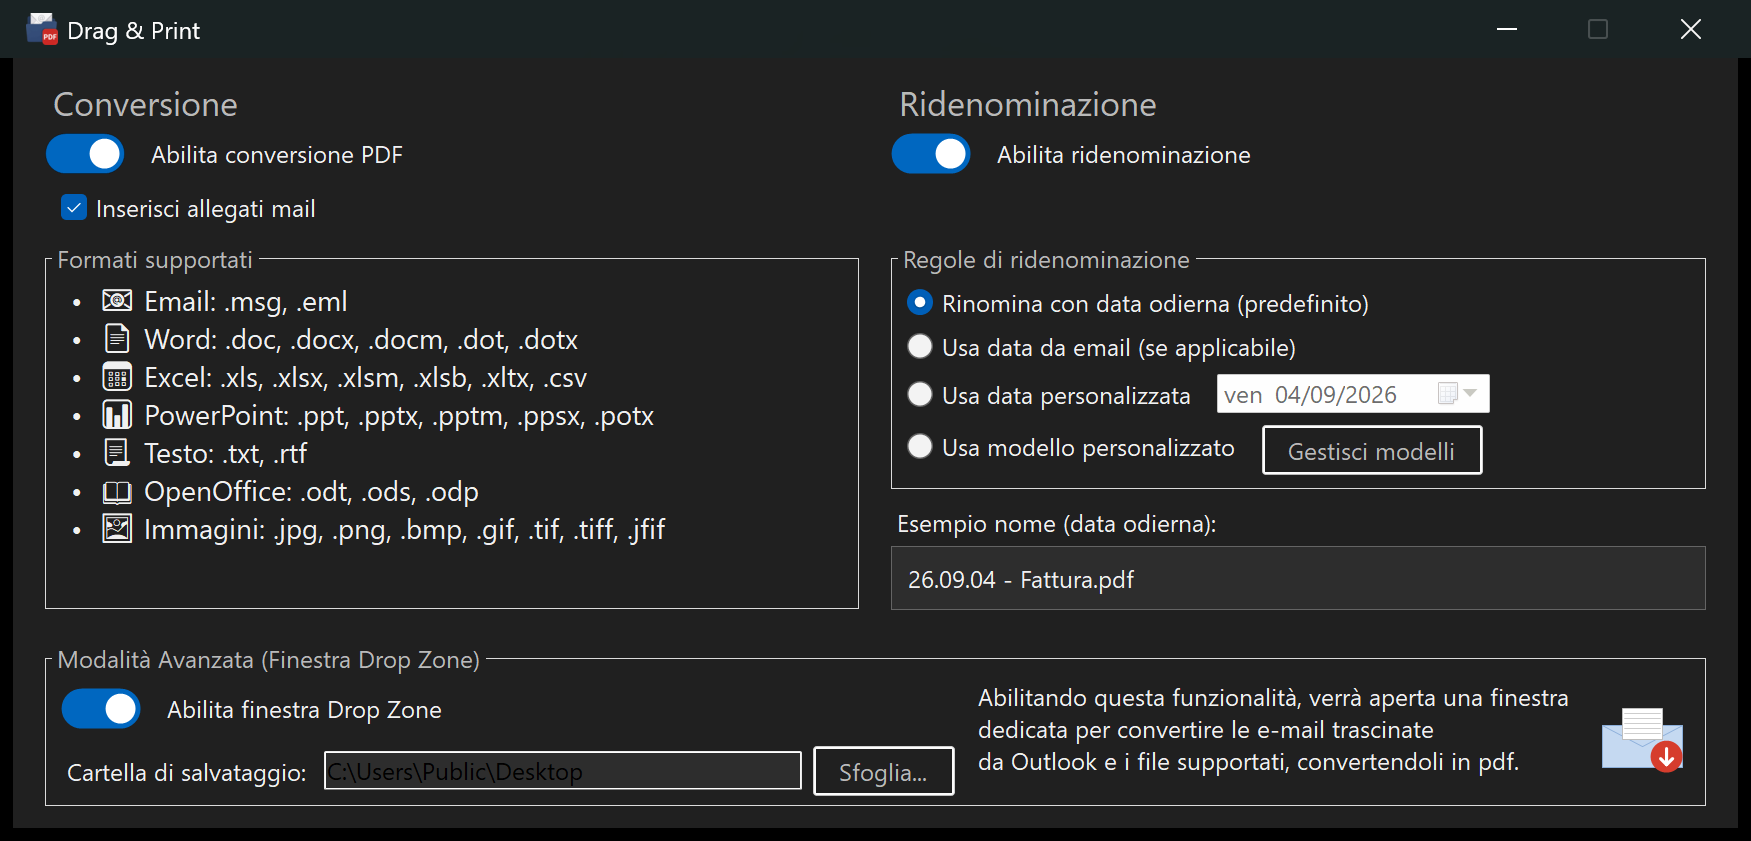Open the calendar picker for custom date
The height and width of the screenshot is (841, 1751).
point(1456,394)
